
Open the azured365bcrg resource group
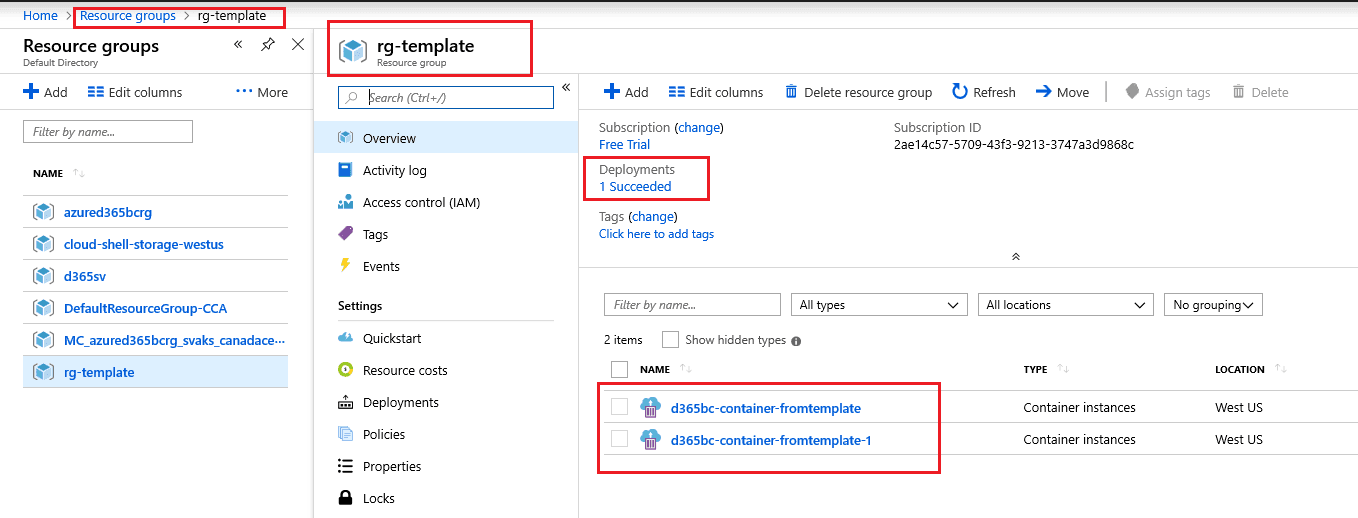pos(108,212)
